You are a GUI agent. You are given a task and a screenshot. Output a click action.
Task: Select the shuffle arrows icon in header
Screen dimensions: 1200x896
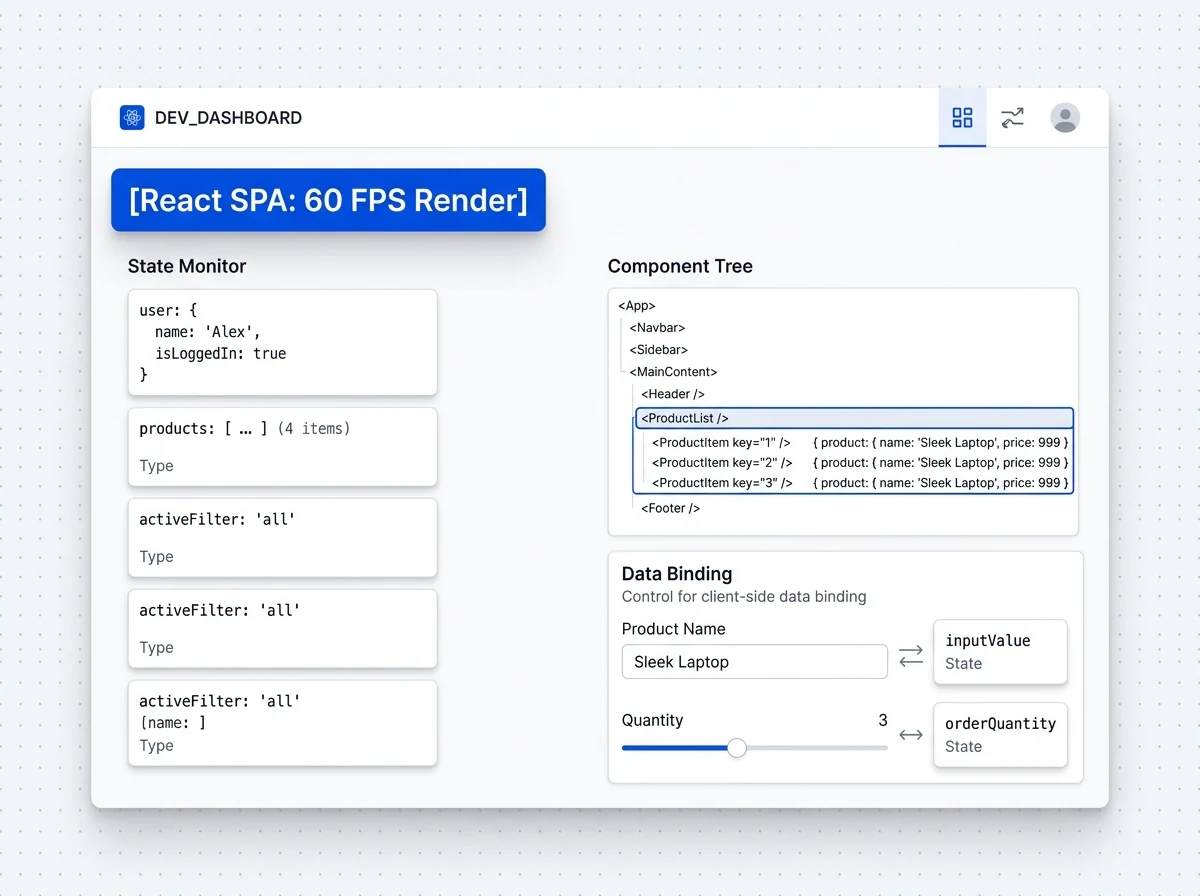(1013, 118)
